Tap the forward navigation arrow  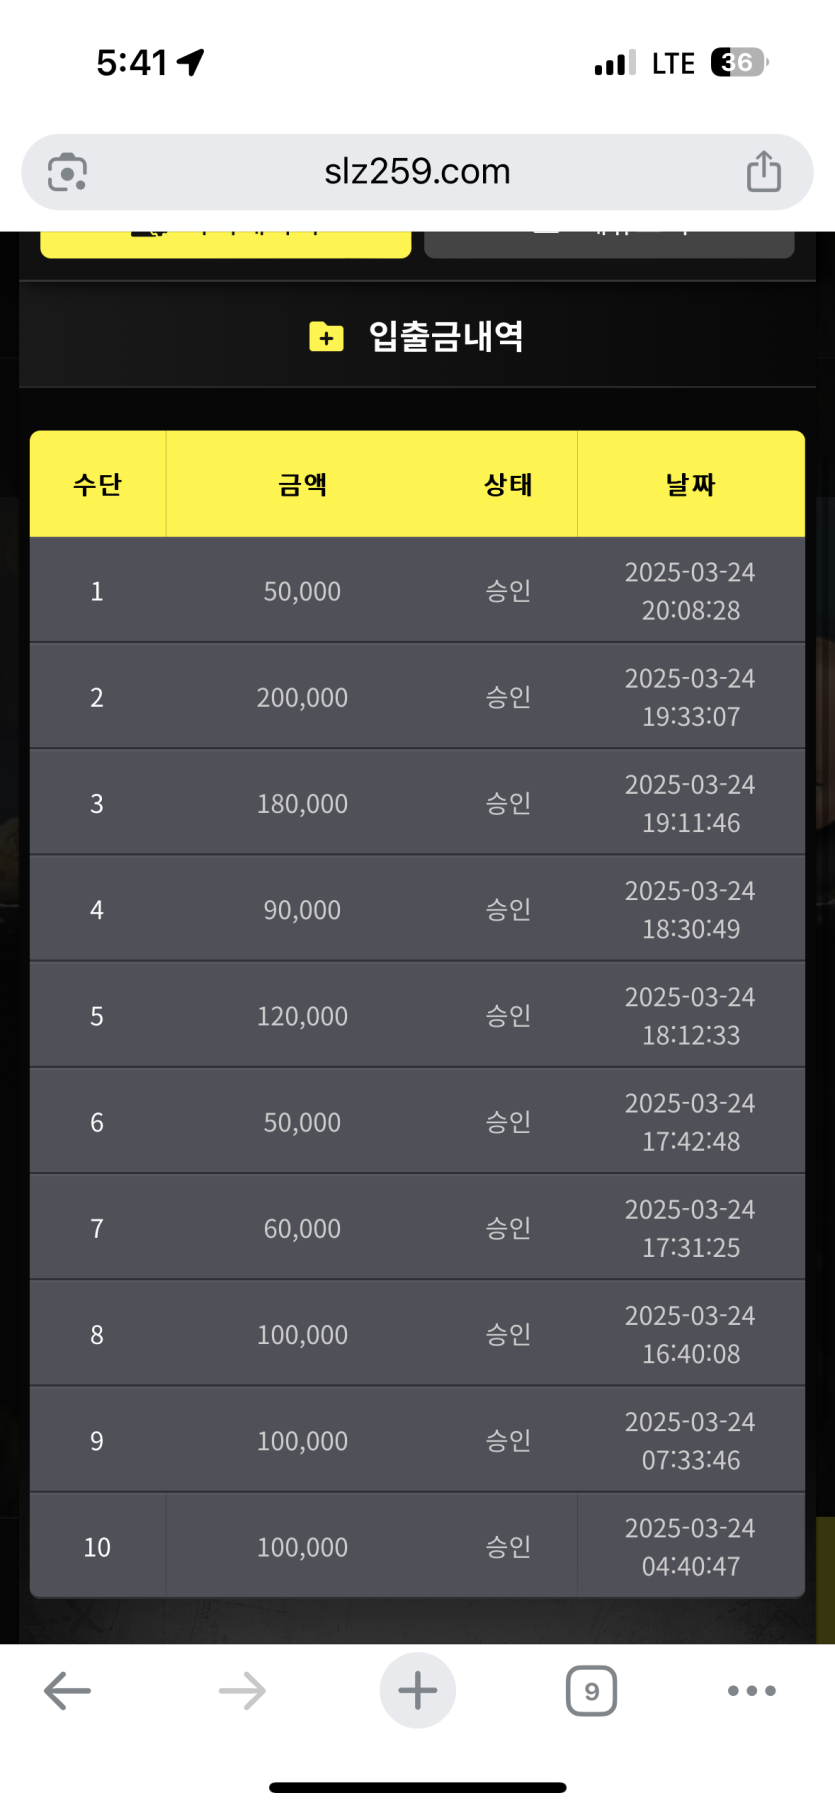(x=242, y=1691)
